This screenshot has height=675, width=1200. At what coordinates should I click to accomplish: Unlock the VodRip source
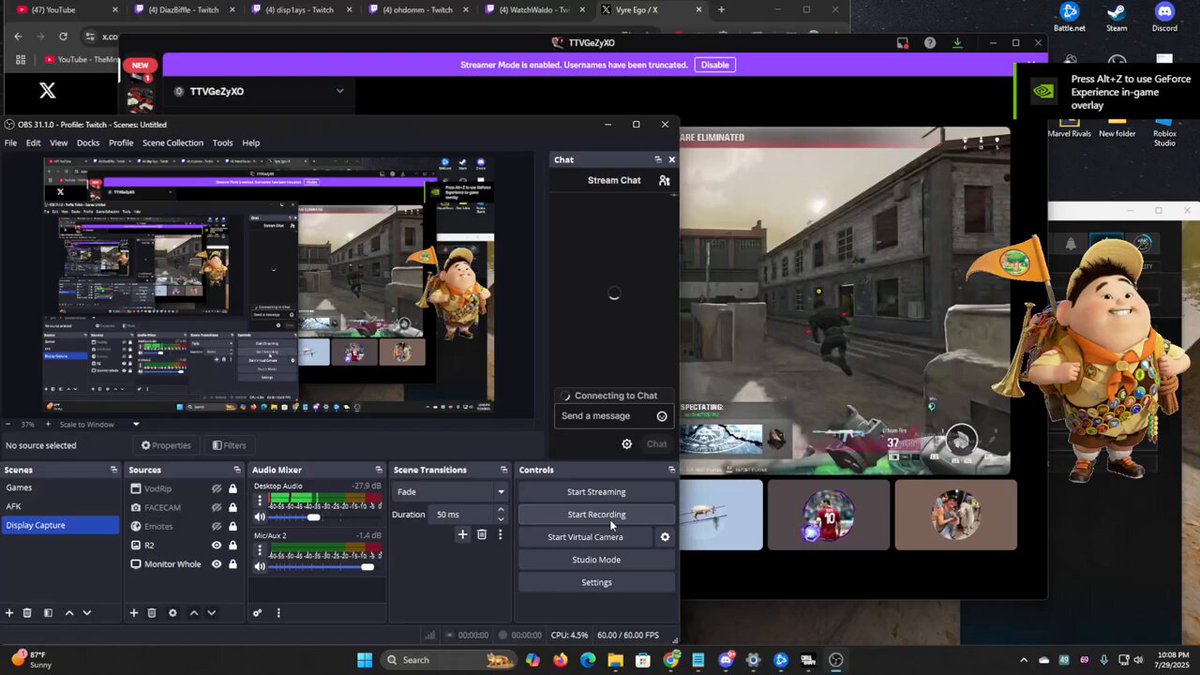(x=233, y=489)
